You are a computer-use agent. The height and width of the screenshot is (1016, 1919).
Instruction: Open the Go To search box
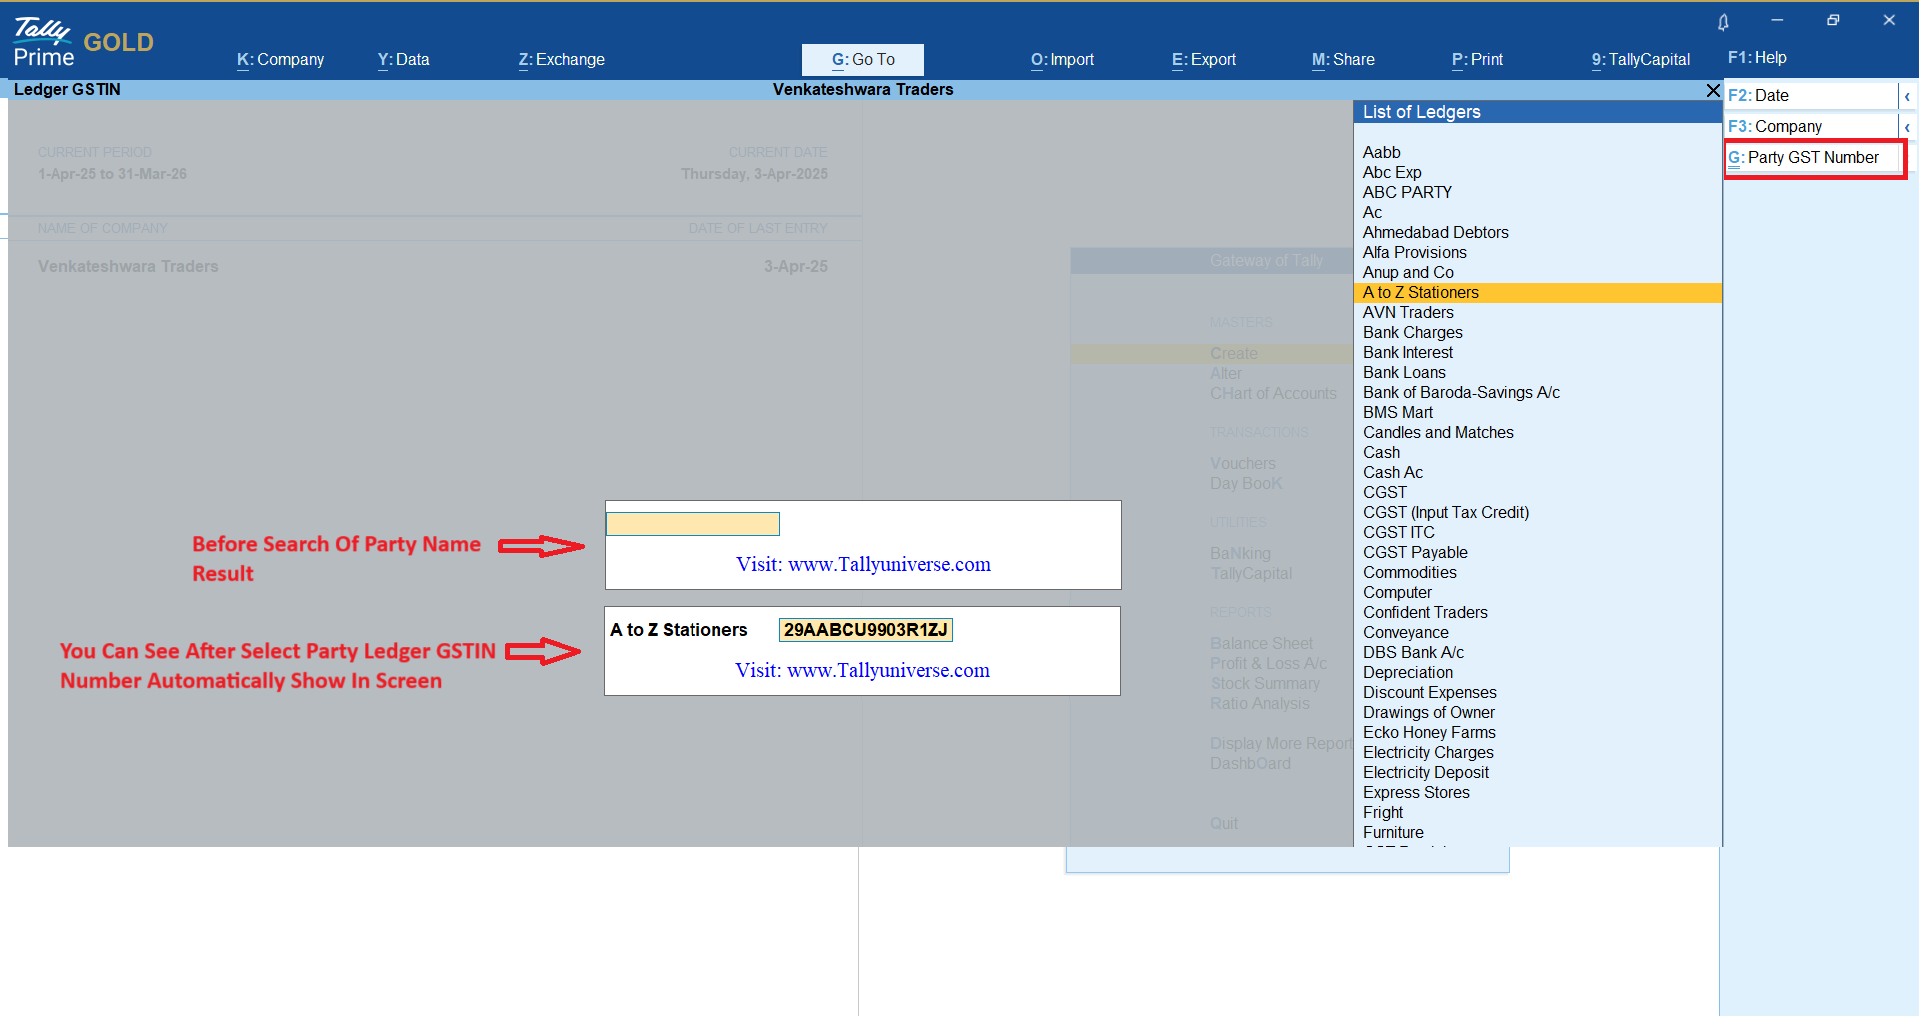tap(862, 60)
